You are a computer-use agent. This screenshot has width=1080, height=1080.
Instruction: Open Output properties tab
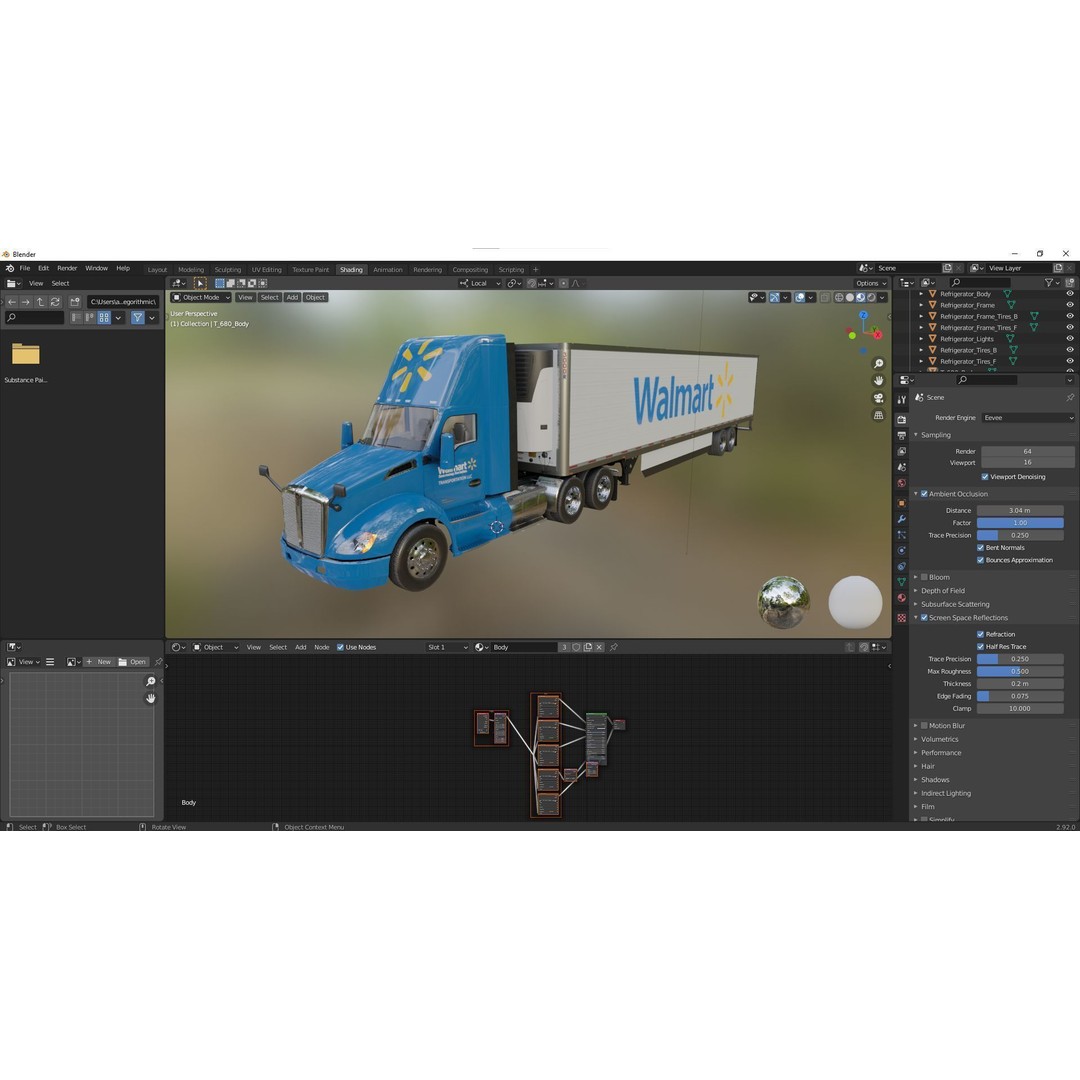pos(902,435)
